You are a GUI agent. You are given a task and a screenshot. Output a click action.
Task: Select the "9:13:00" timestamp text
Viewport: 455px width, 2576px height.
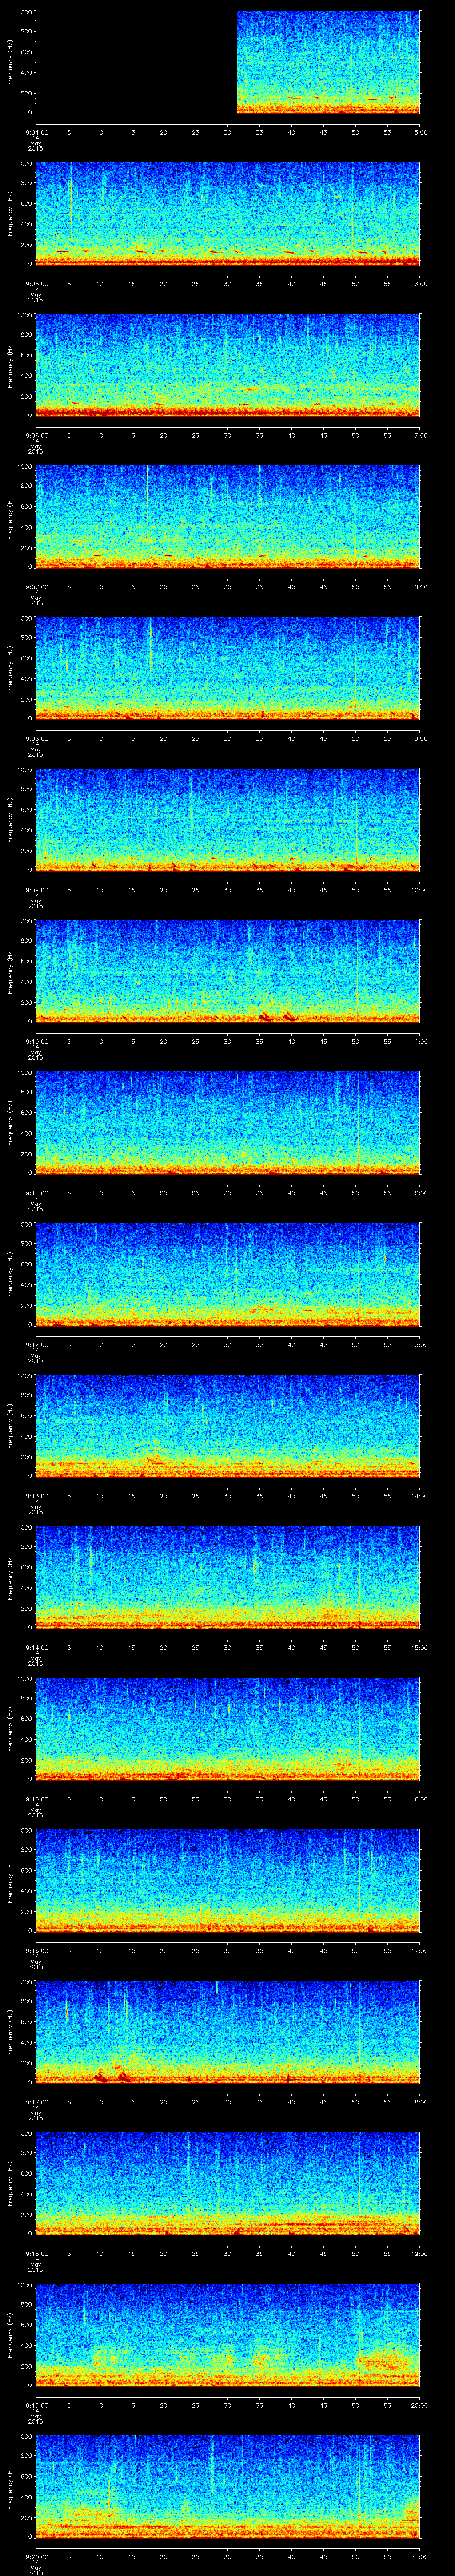pyautogui.click(x=36, y=1496)
